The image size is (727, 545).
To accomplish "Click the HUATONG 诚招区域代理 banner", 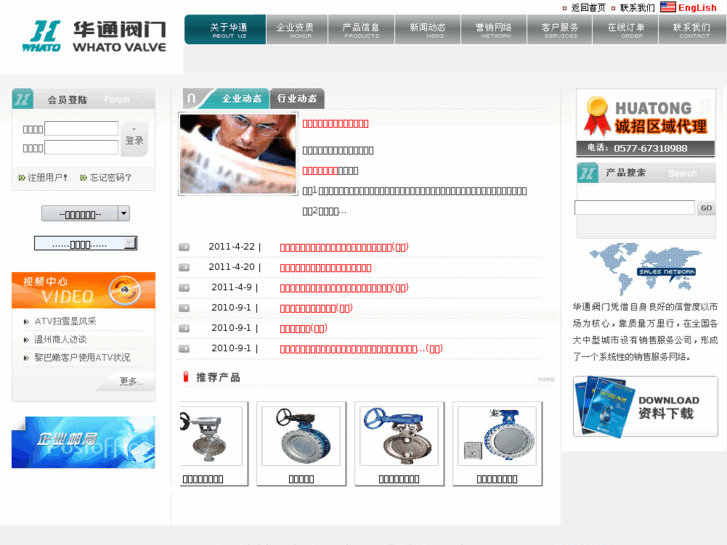I will [645, 123].
